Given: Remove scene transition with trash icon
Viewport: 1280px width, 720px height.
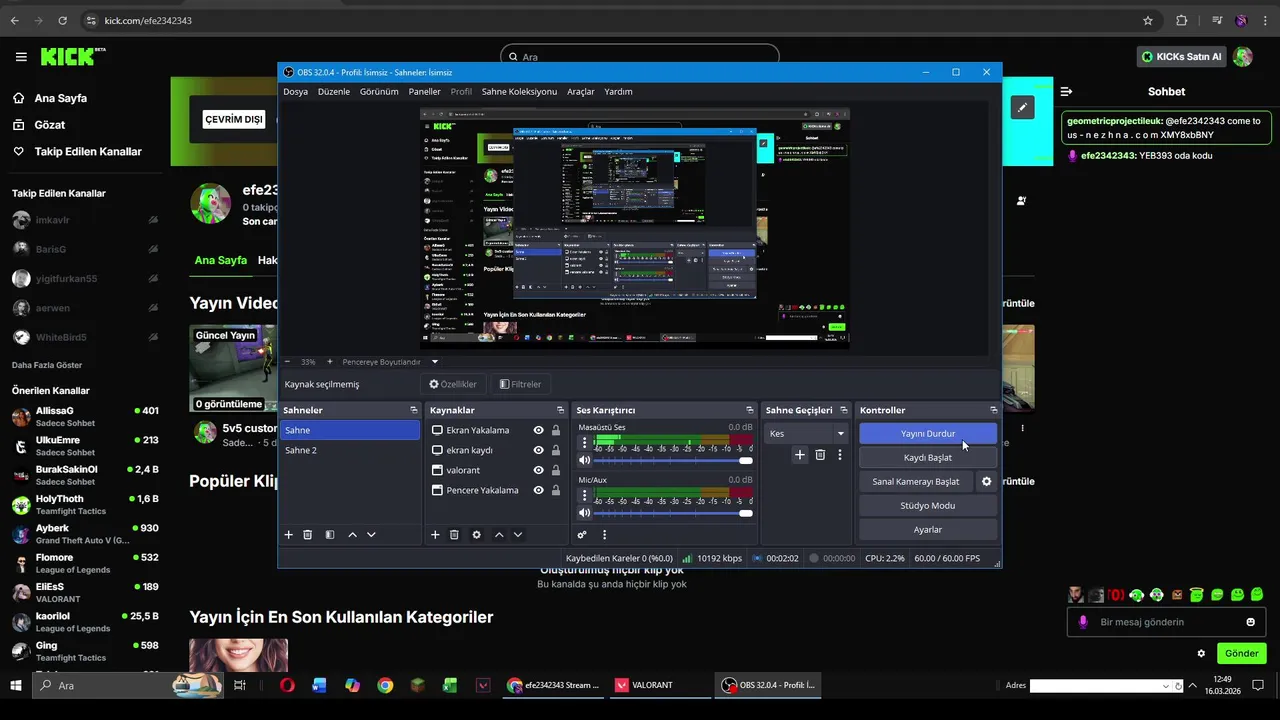Looking at the screenshot, I should tap(820, 455).
